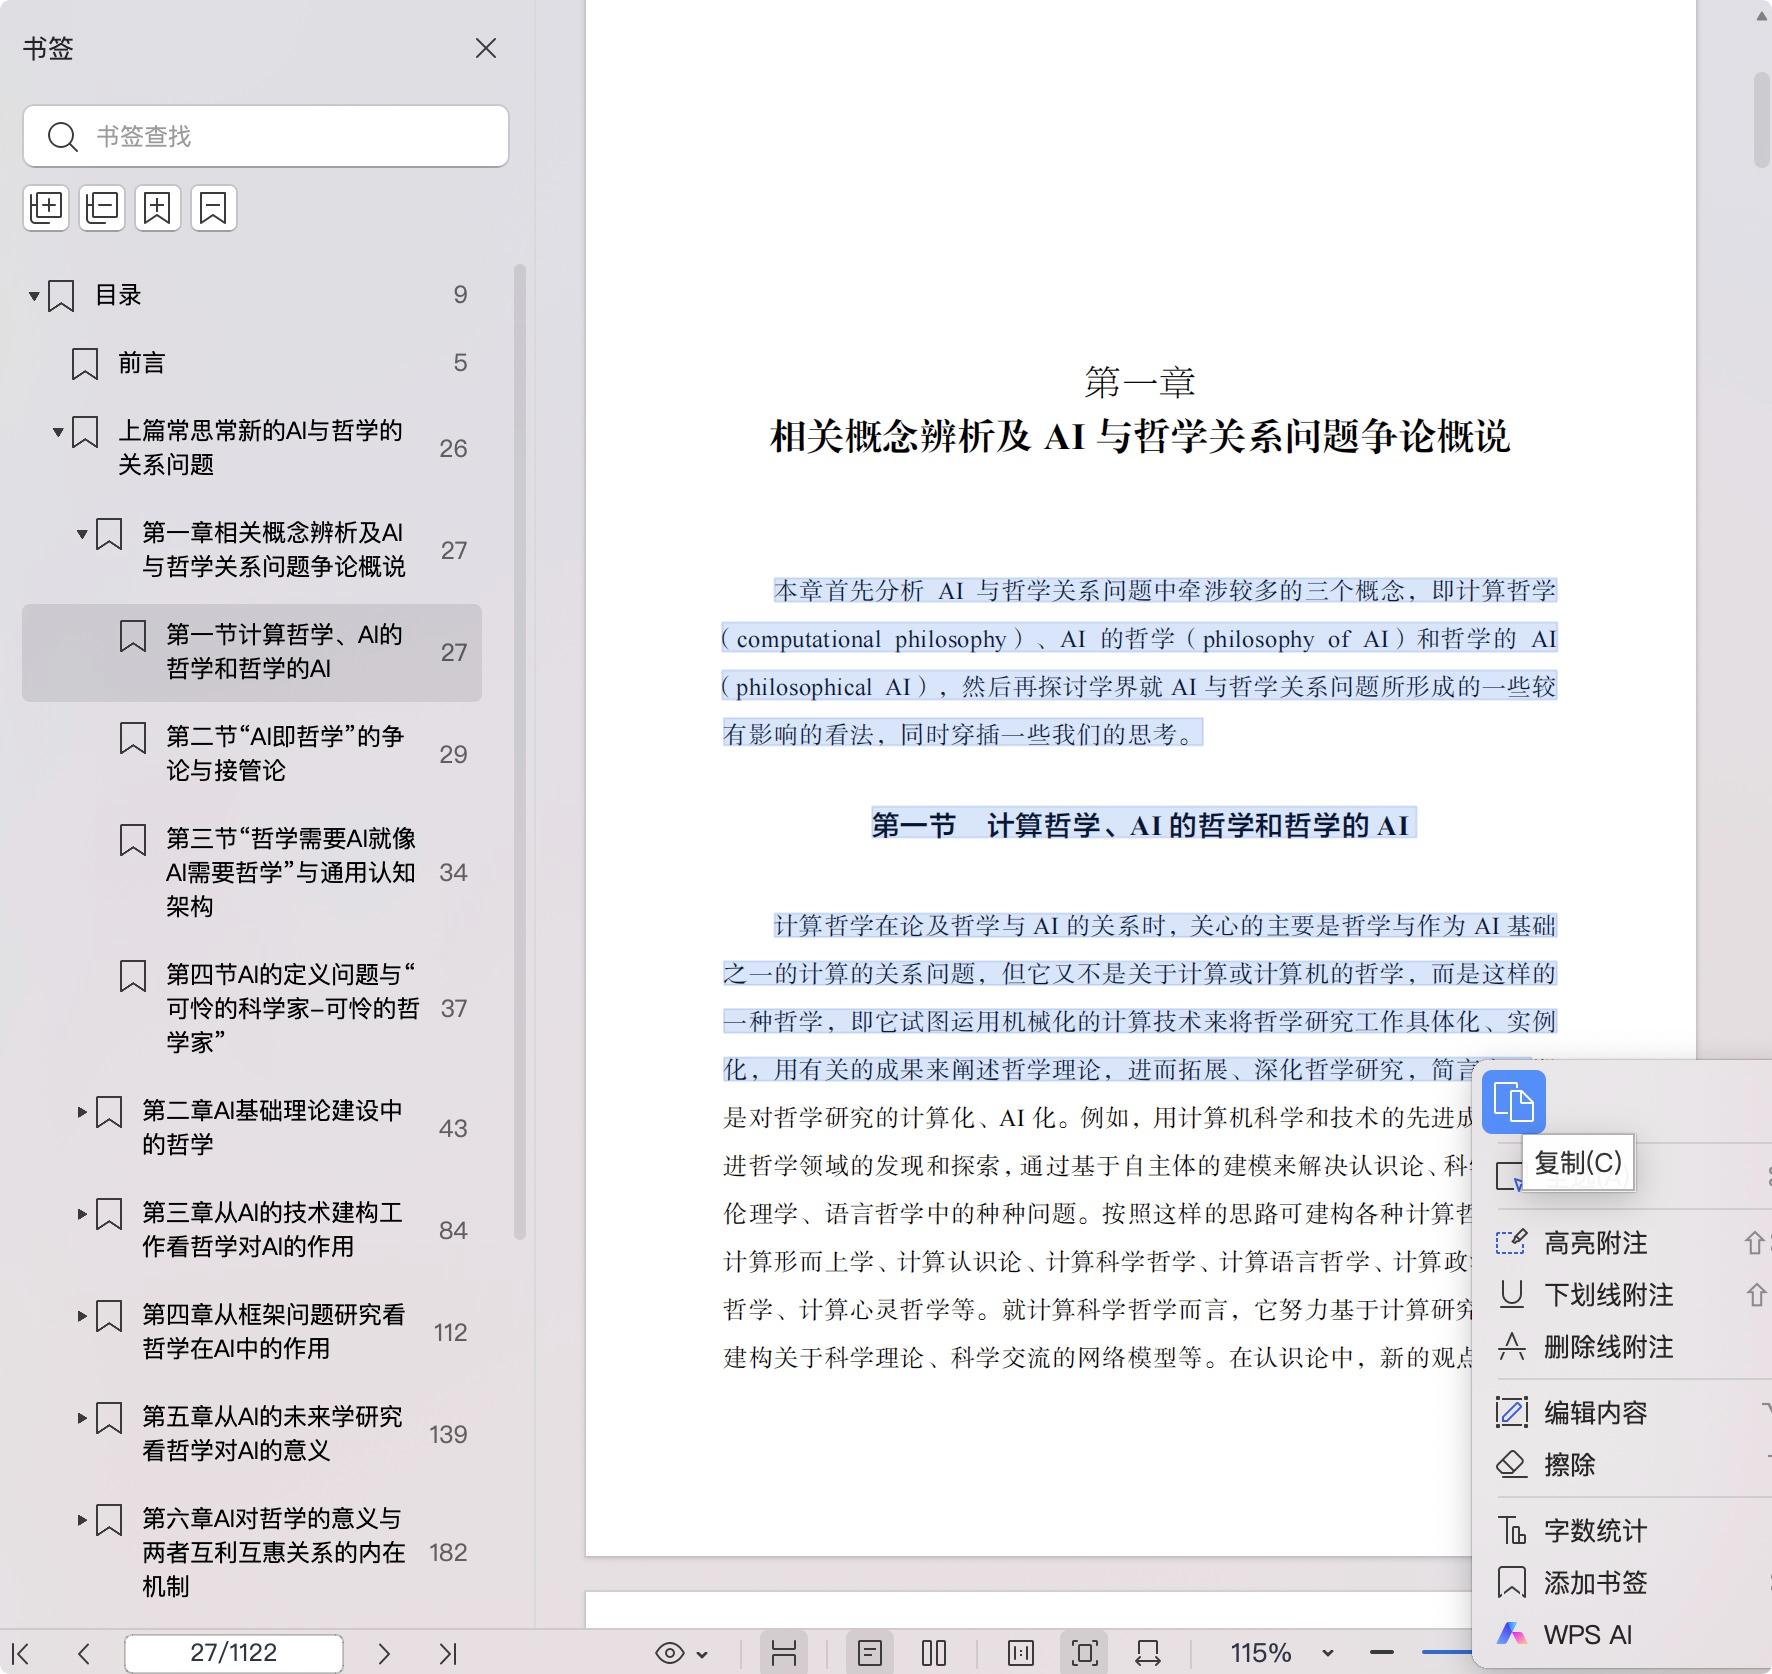This screenshot has width=1772, height=1674.
Task: Click the expand-all-bookmarks icon
Action: coord(46,208)
